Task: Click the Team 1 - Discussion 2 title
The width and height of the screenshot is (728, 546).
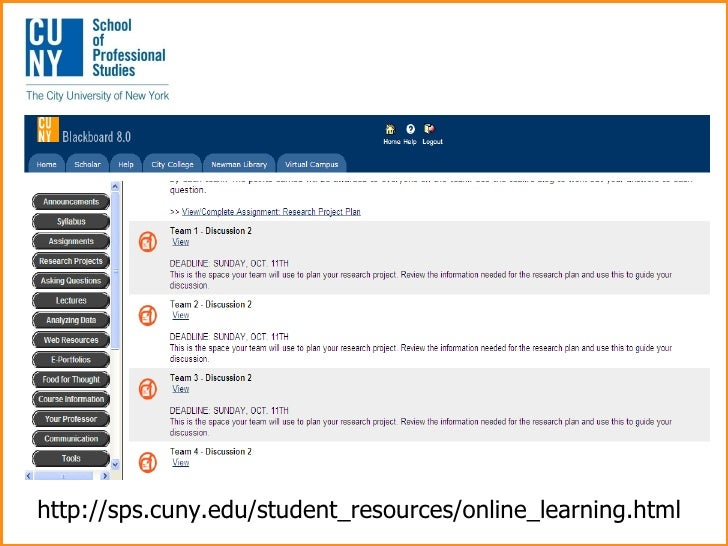Action: tap(211, 231)
